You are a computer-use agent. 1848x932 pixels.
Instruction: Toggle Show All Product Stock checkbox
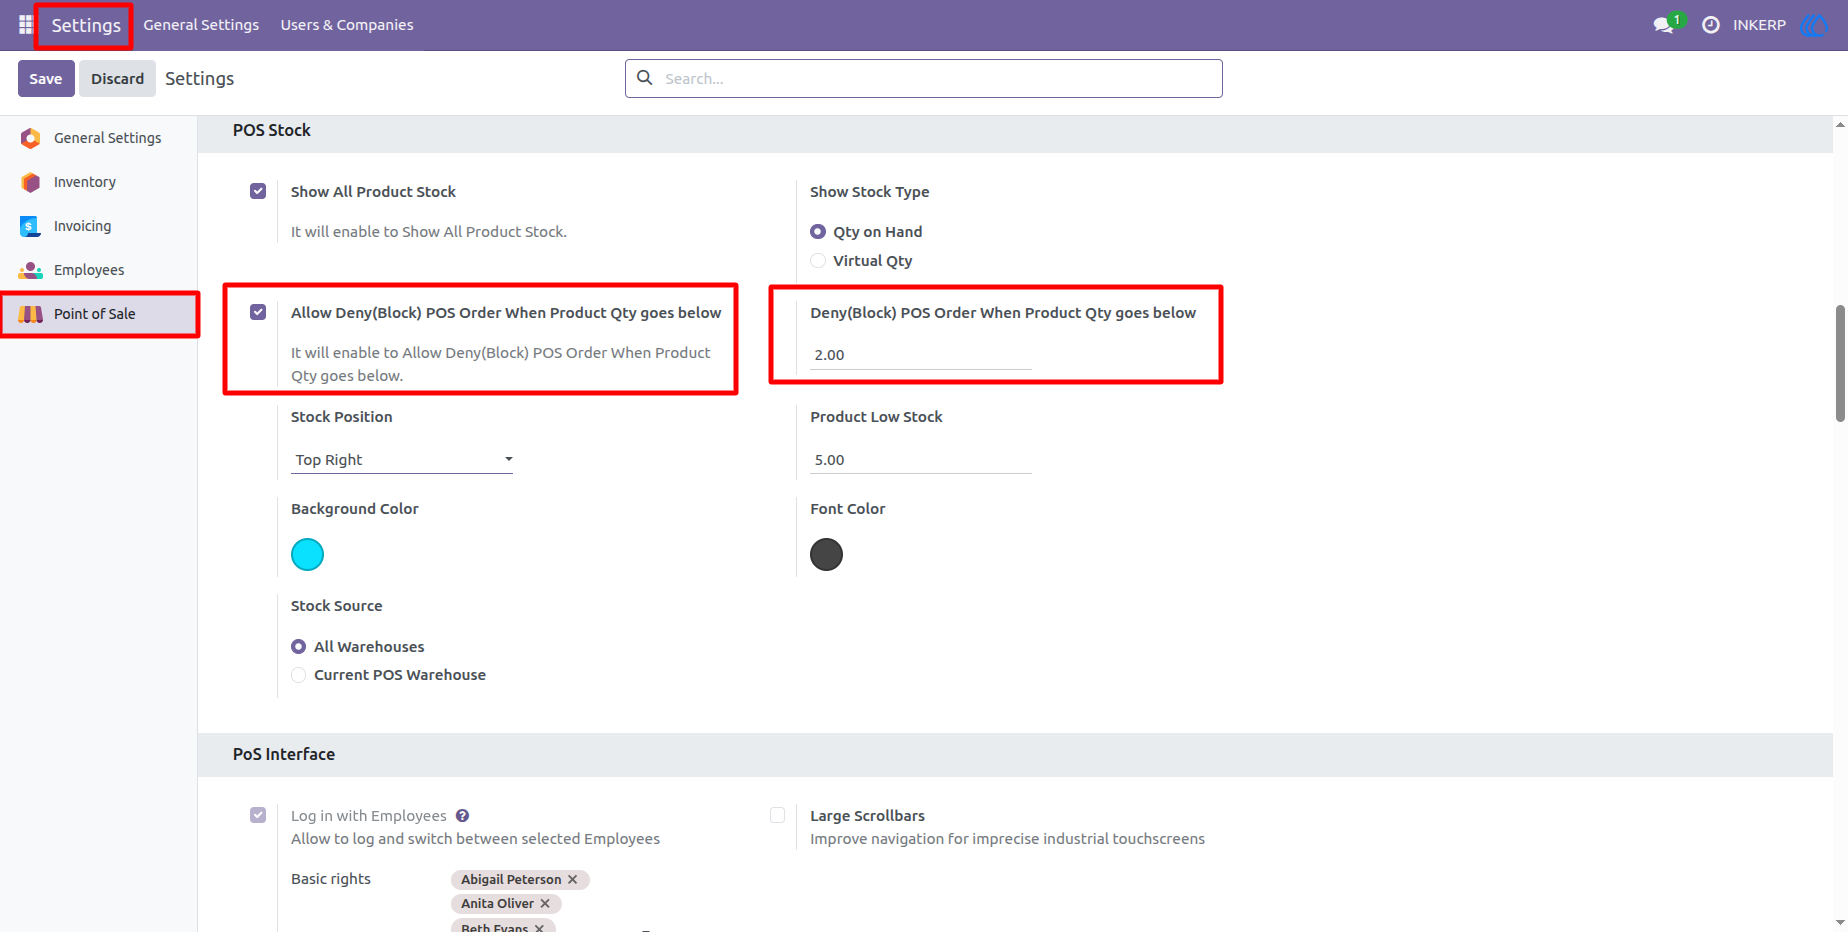258,191
